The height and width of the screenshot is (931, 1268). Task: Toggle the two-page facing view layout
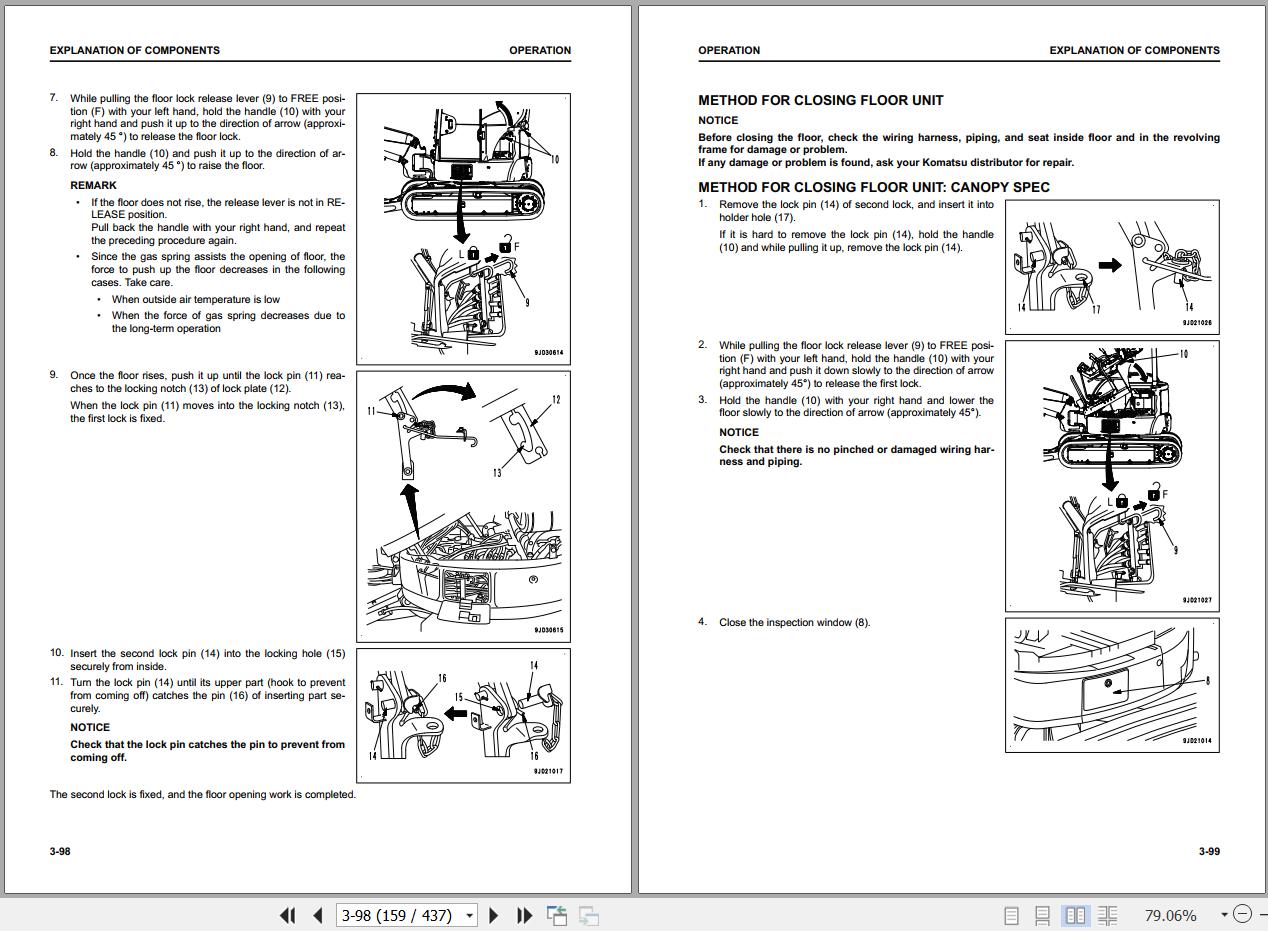click(x=1076, y=915)
